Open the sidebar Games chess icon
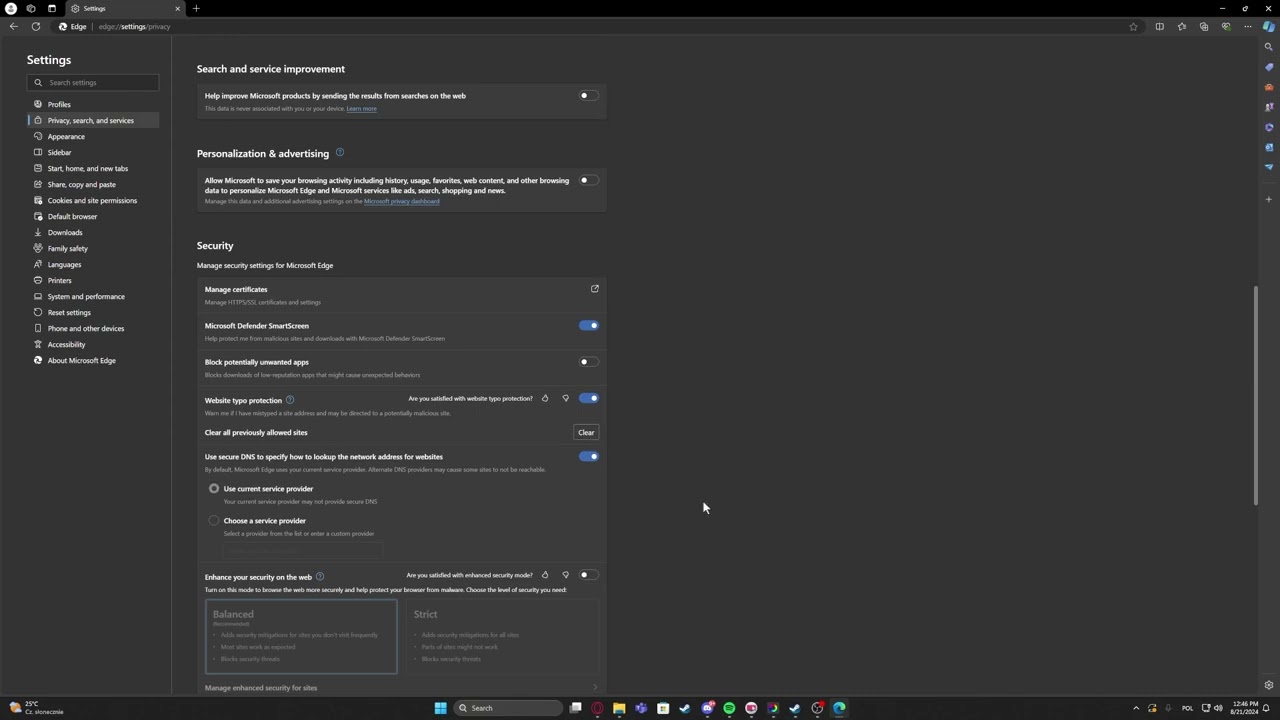 coord(1269,107)
